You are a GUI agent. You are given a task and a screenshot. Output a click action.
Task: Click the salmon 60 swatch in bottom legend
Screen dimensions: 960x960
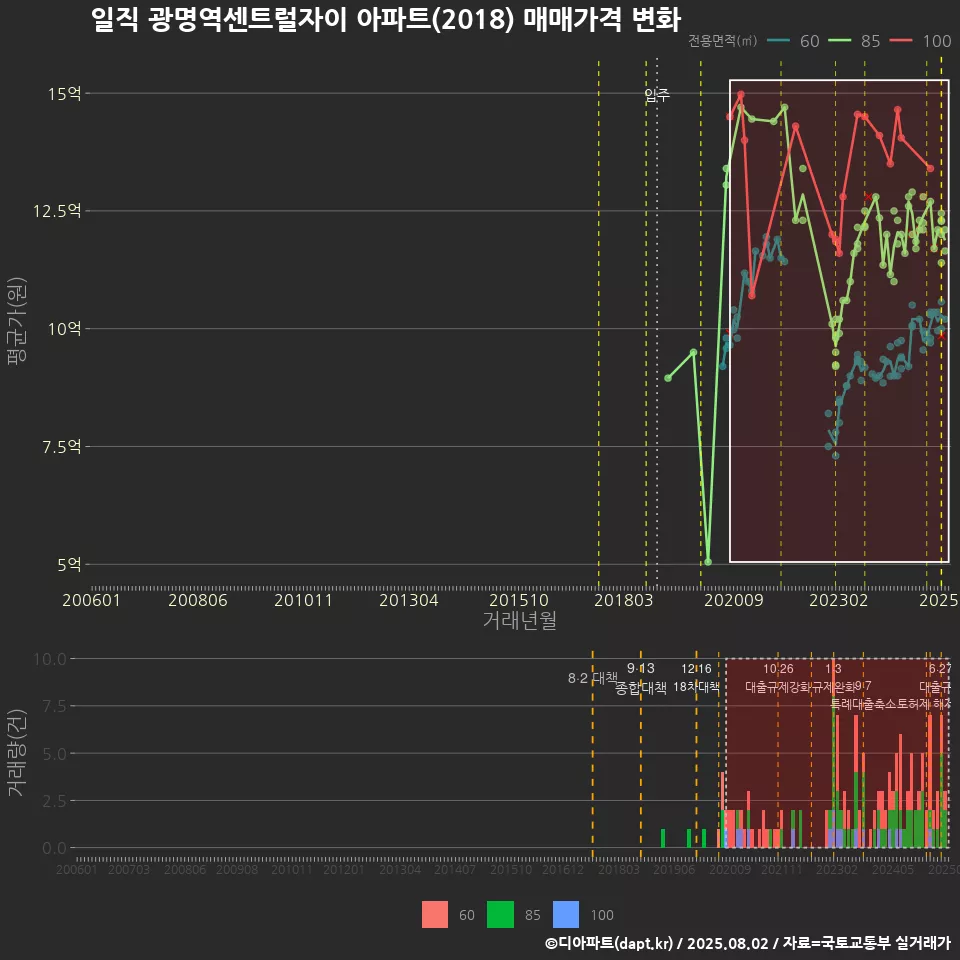435,915
